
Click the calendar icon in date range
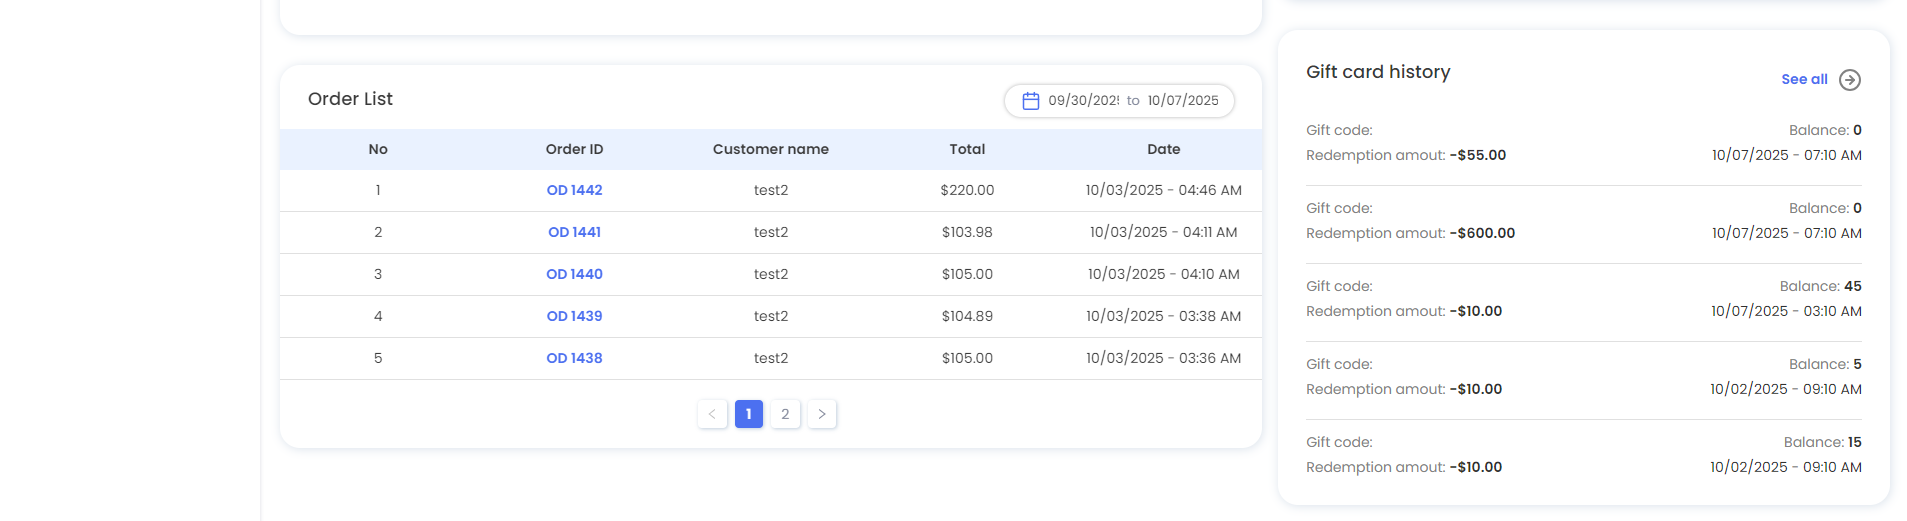click(x=1030, y=101)
